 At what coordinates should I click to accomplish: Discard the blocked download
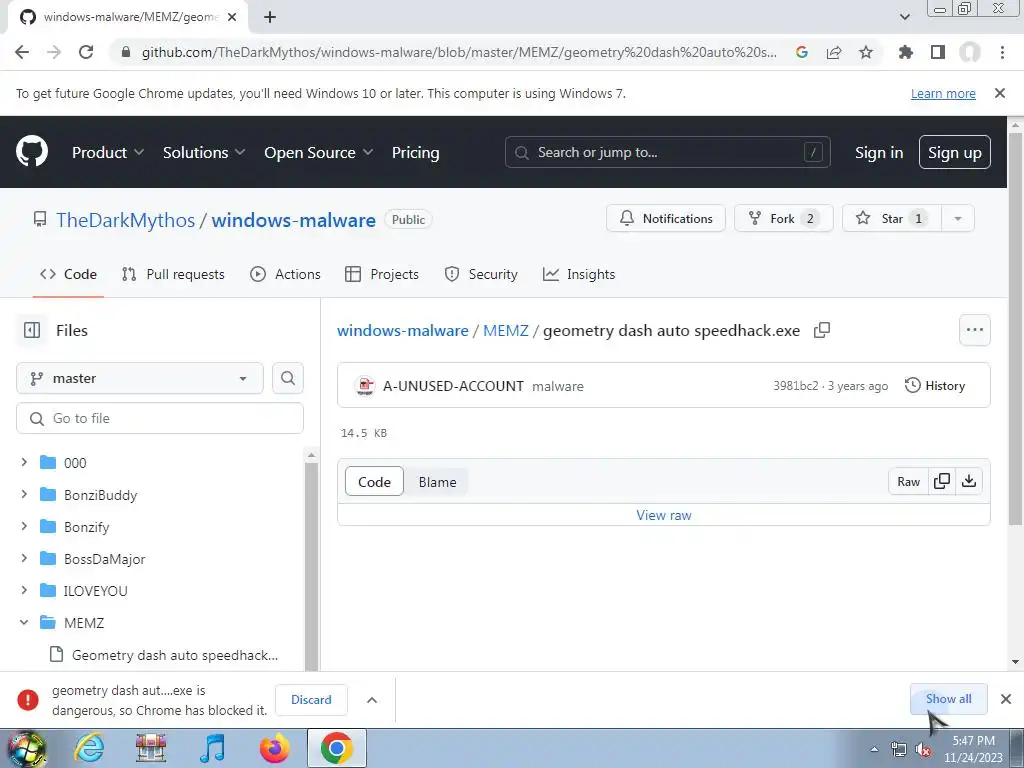[x=312, y=699]
